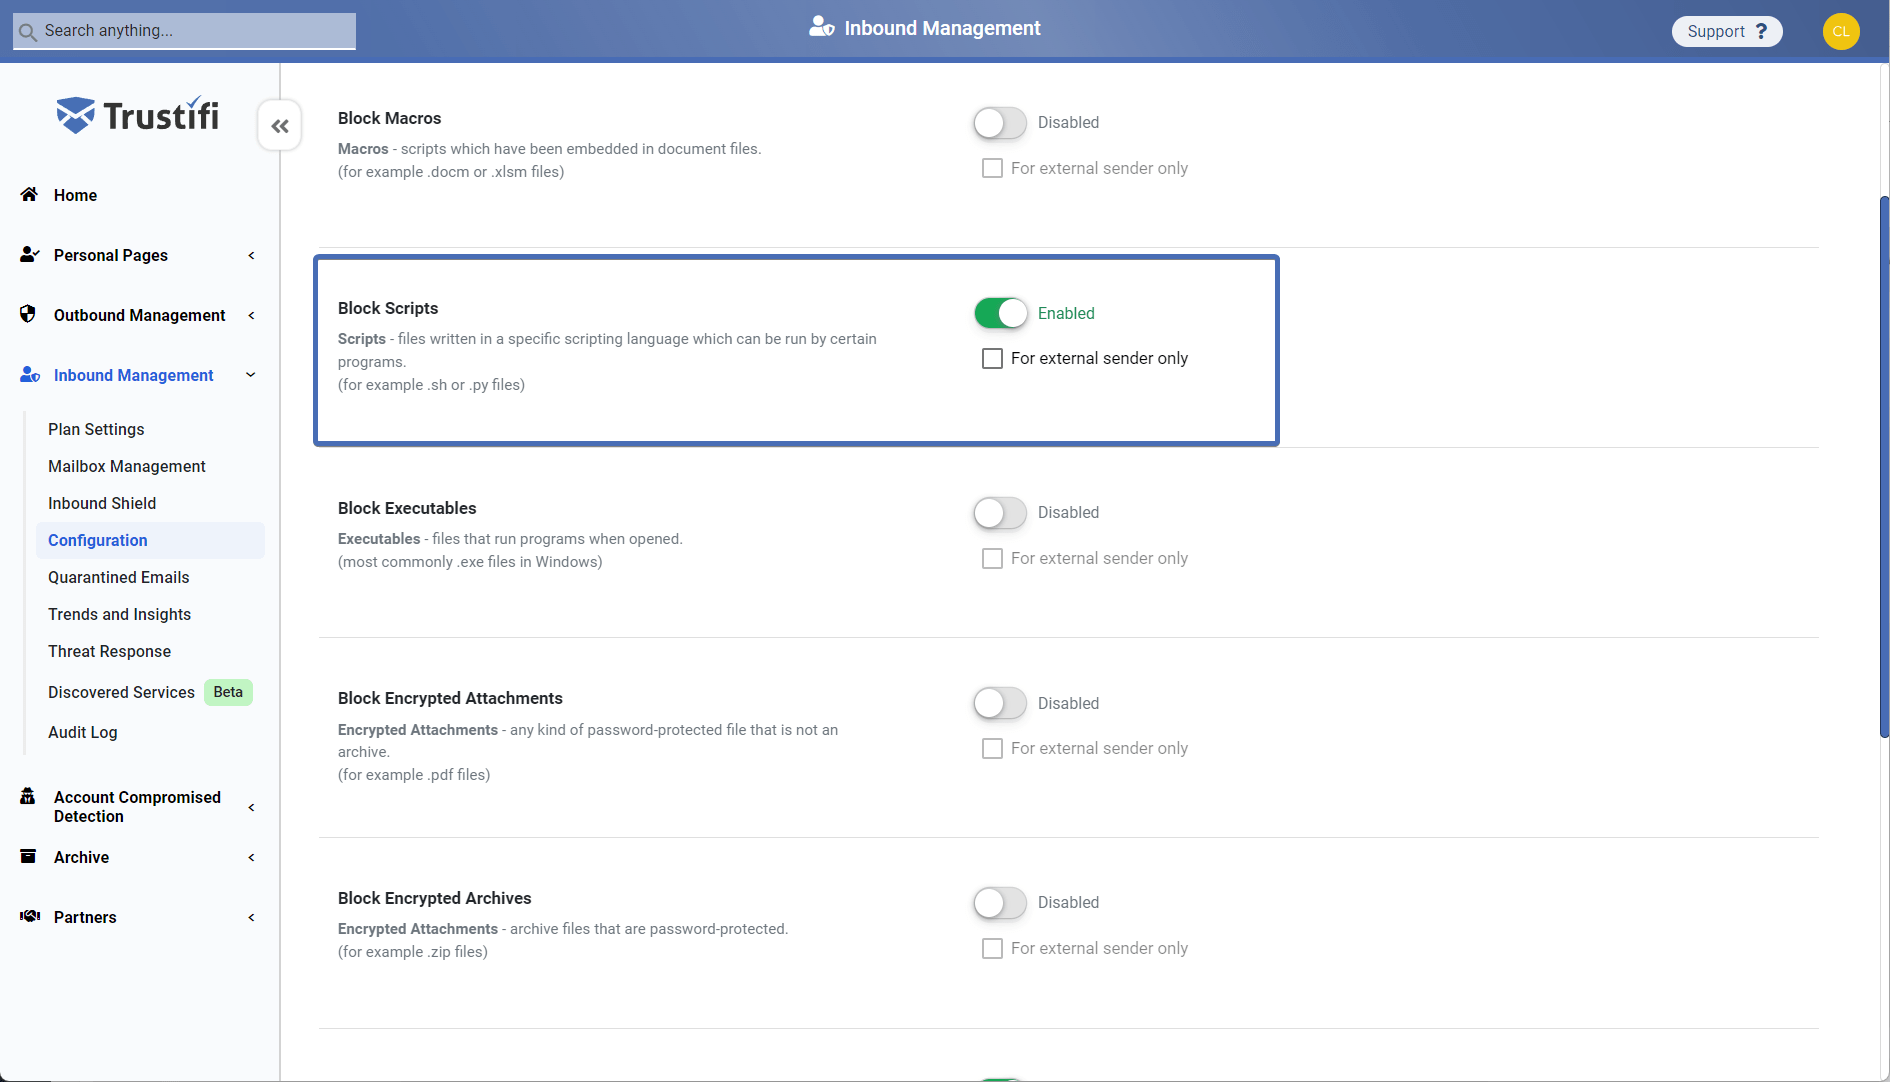The height and width of the screenshot is (1082, 1890).
Task: Click the Support question mark icon
Action: point(1761,31)
